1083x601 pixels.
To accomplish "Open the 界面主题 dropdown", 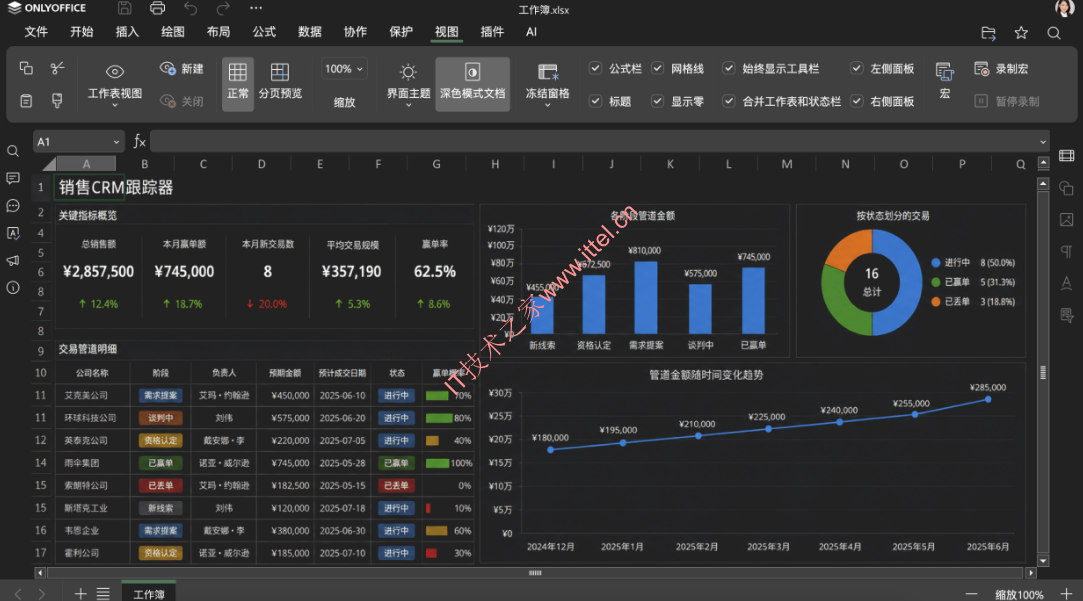I will tap(408, 83).
